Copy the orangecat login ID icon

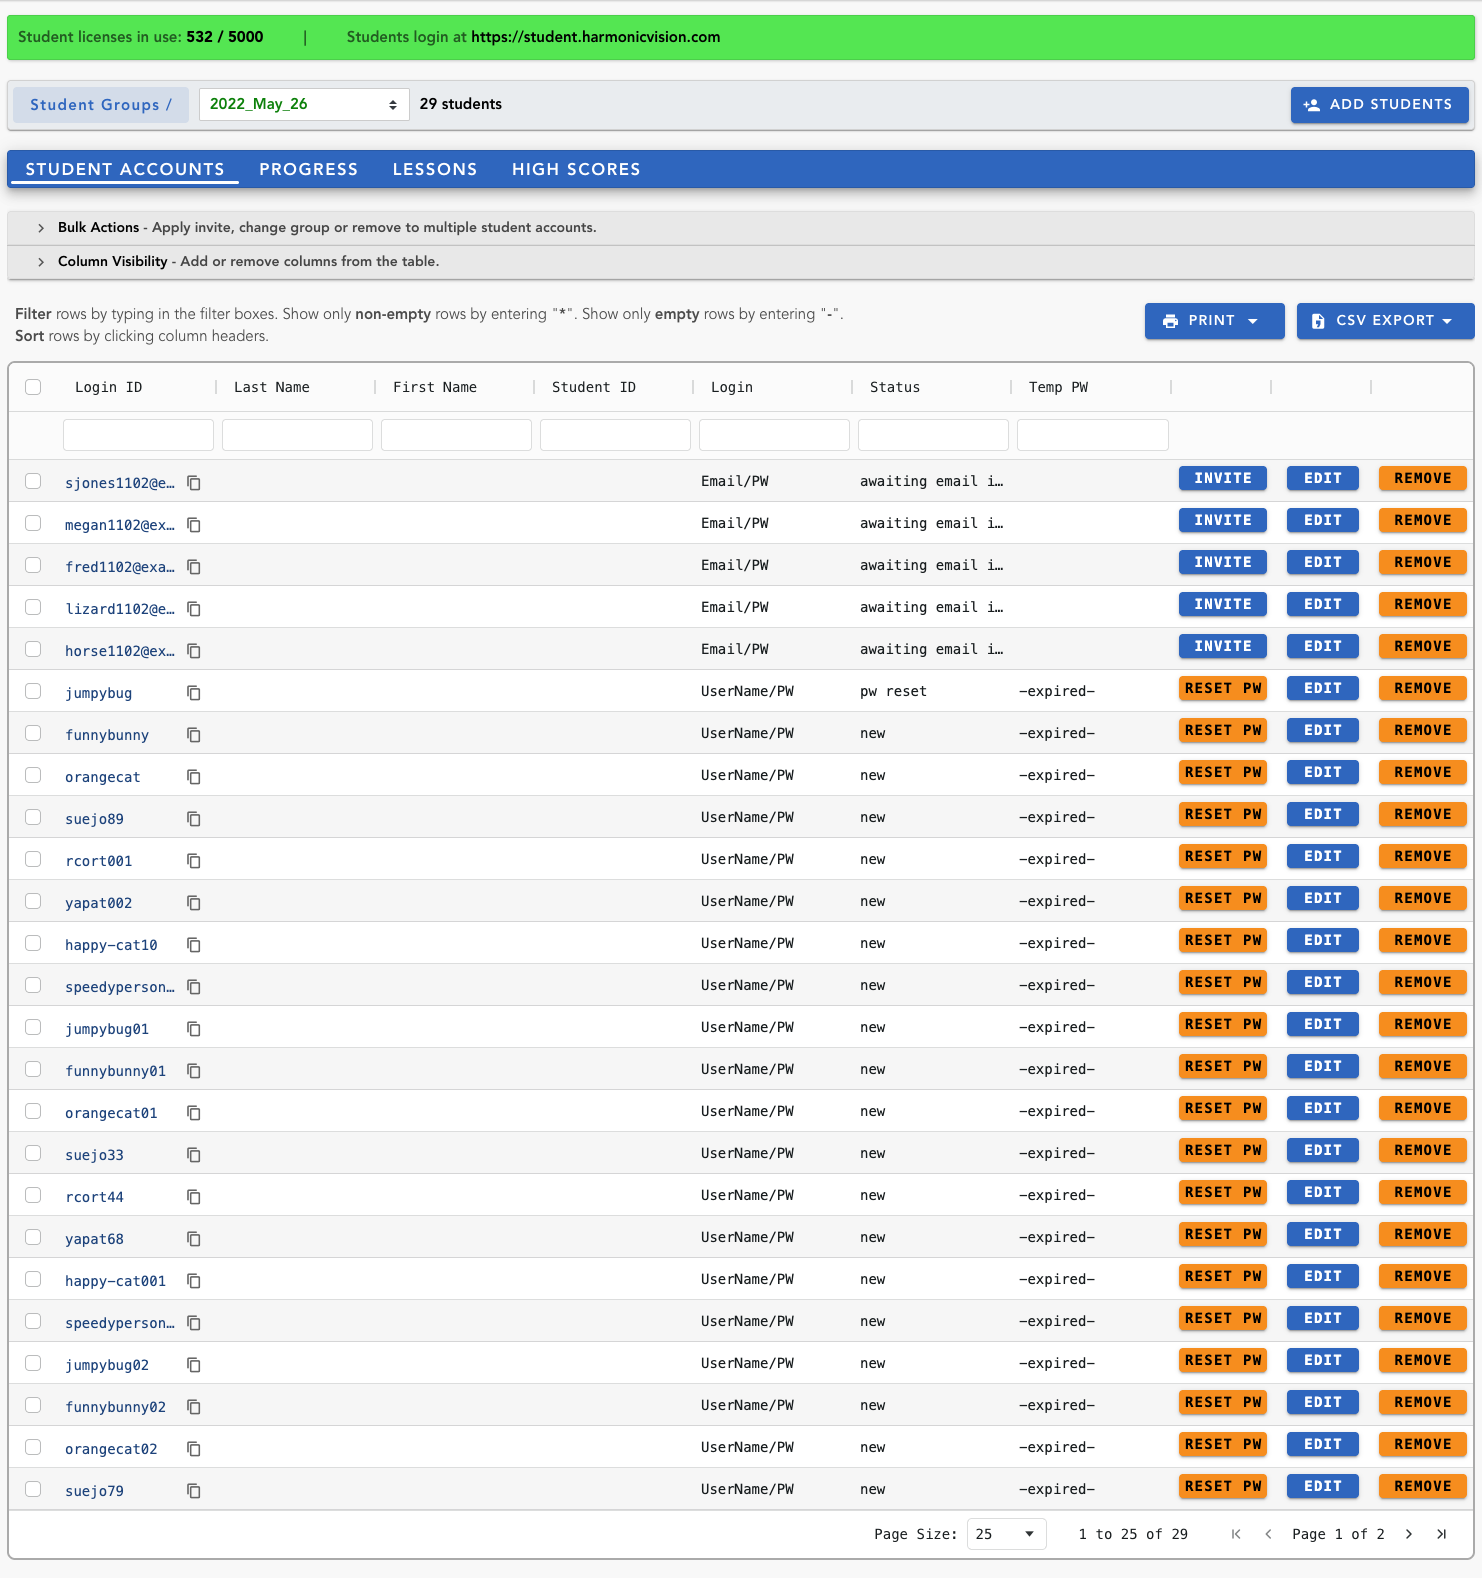pos(194,777)
